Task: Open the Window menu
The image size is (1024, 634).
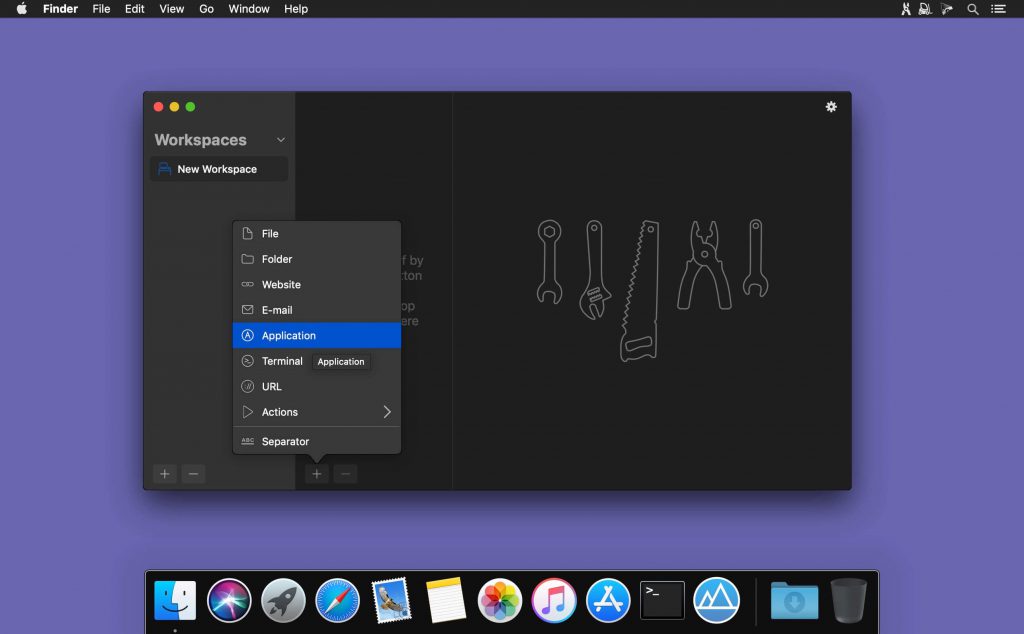Action: pos(248,9)
